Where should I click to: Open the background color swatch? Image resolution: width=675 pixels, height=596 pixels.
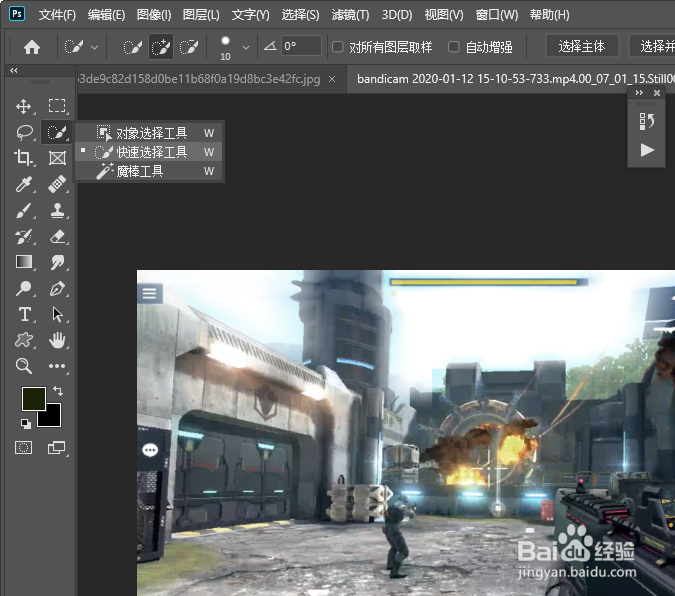click(x=53, y=418)
